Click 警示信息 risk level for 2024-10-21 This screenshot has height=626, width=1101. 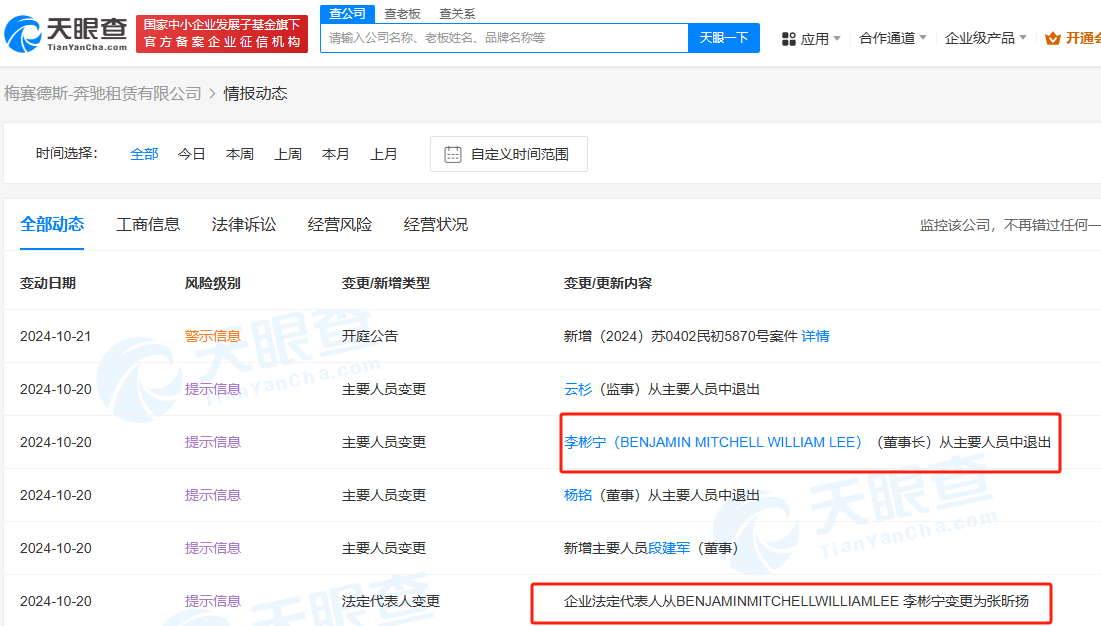pyautogui.click(x=213, y=336)
